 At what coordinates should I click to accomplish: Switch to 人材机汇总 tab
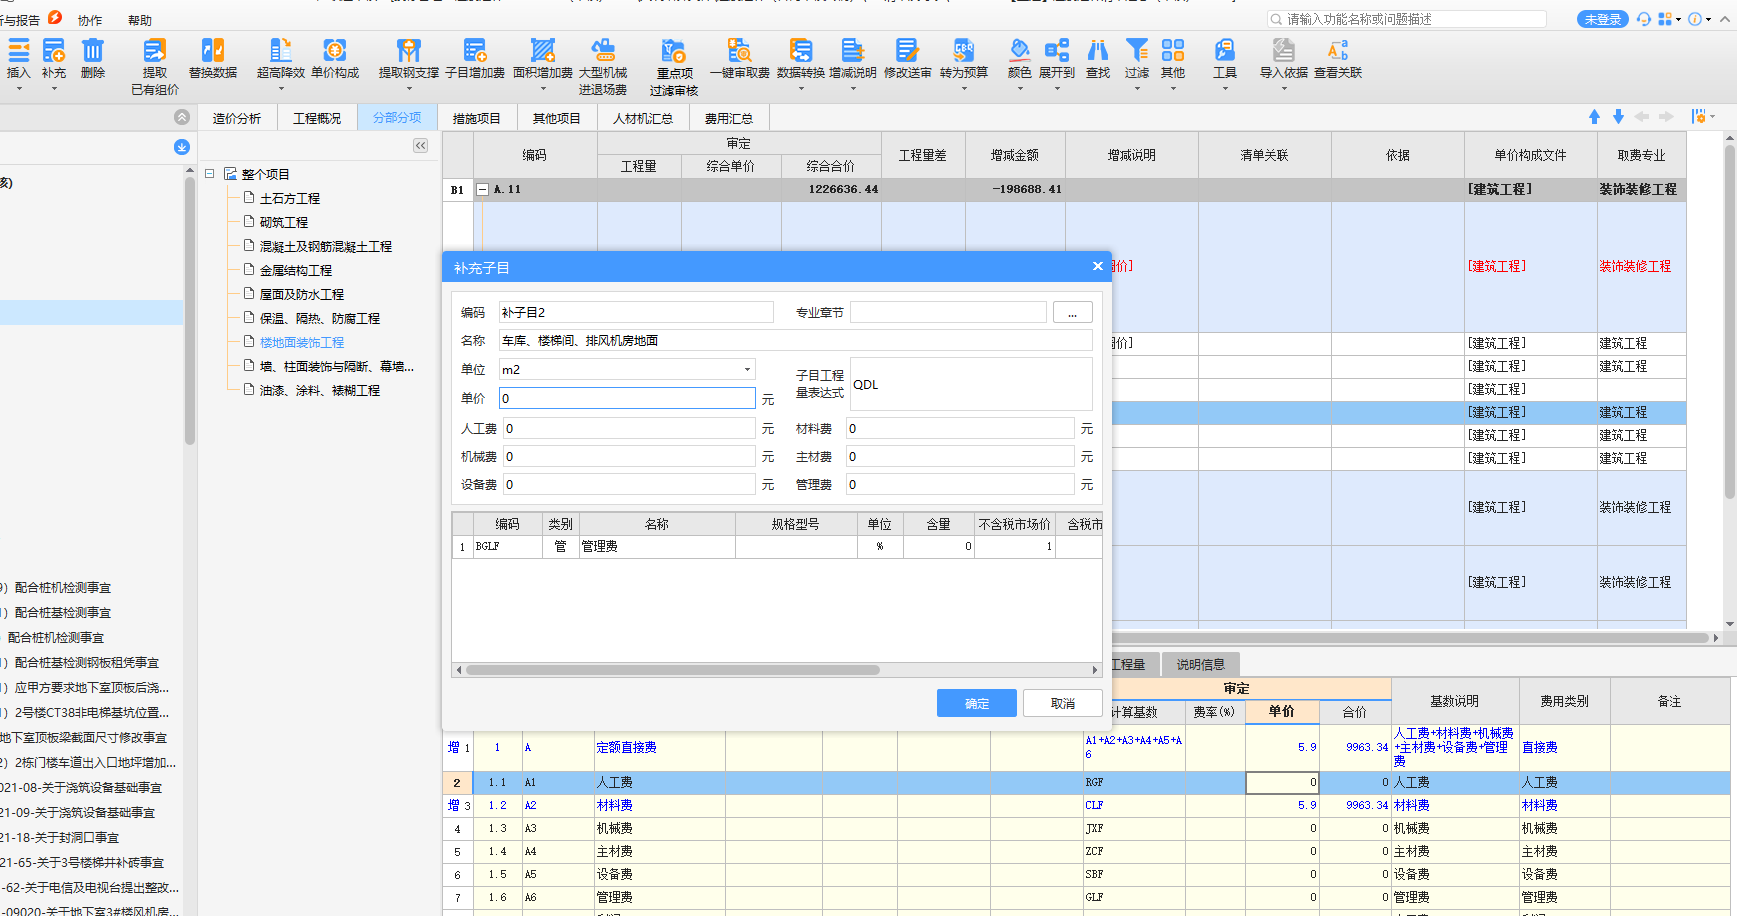coord(643,118)
